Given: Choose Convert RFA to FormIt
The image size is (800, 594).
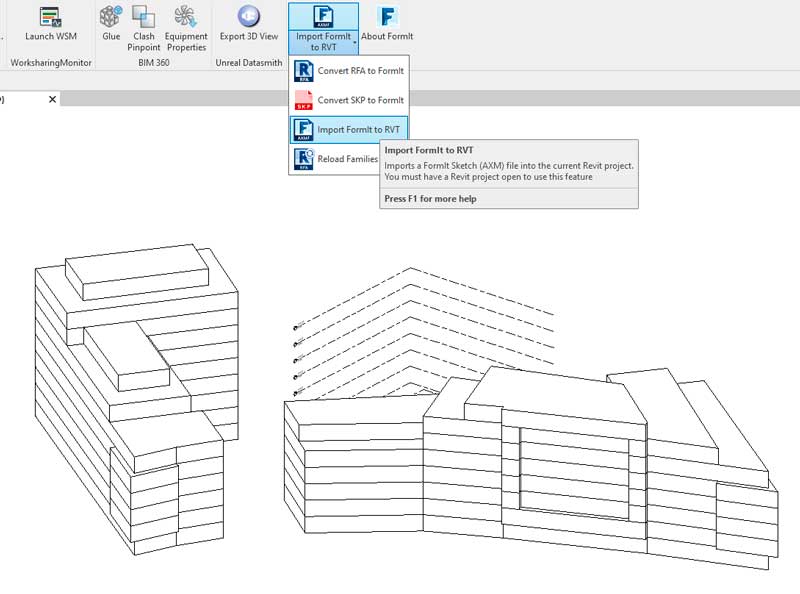Looking at the screenshot, I should tap(348, 72).
